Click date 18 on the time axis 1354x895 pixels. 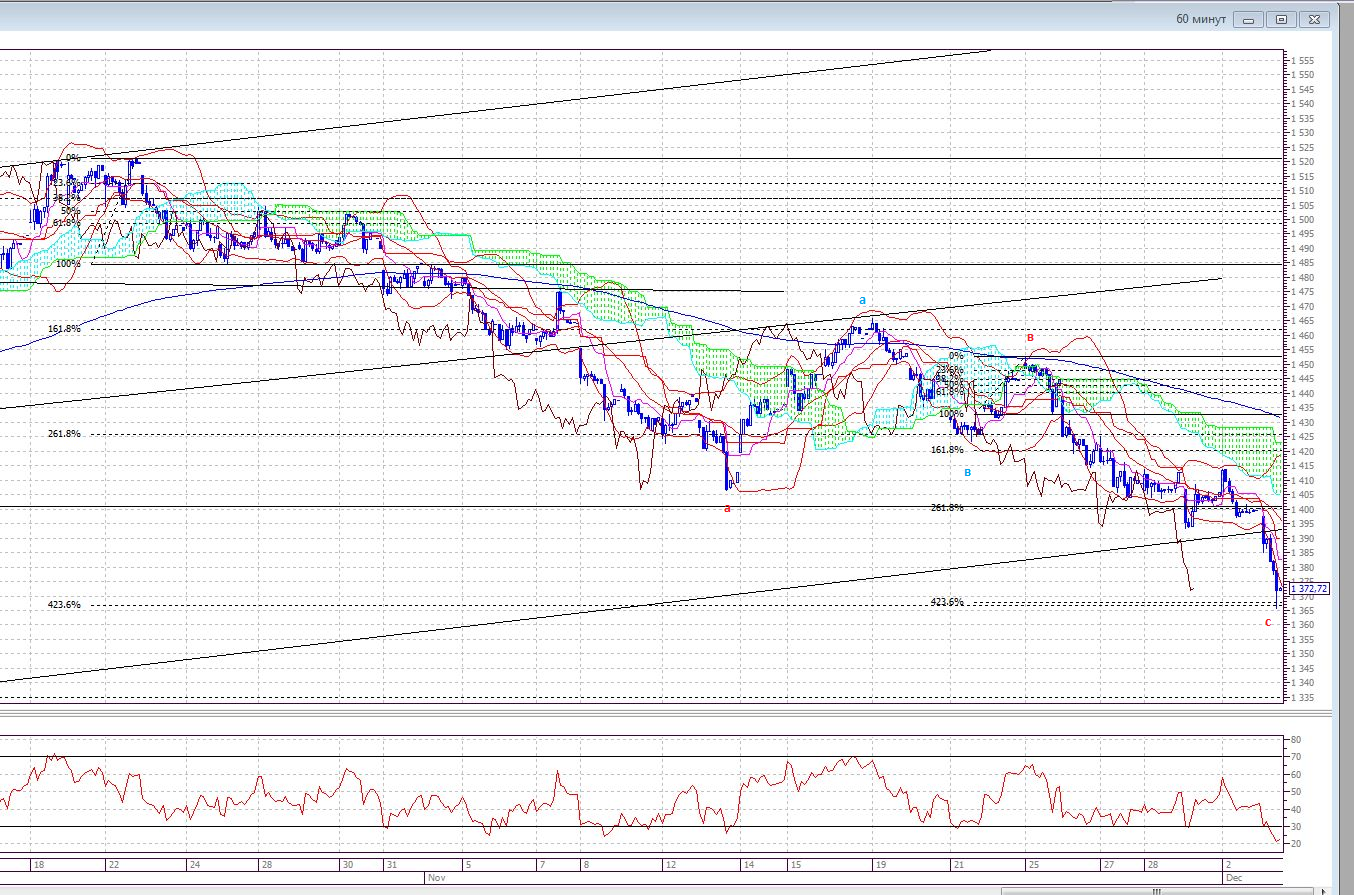coord(38,864)
